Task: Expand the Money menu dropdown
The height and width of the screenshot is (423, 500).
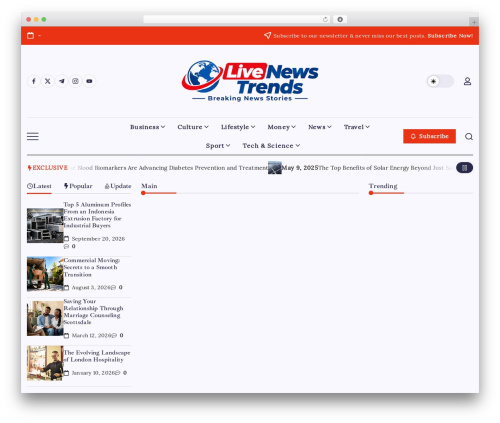Action: coord(281,127)
